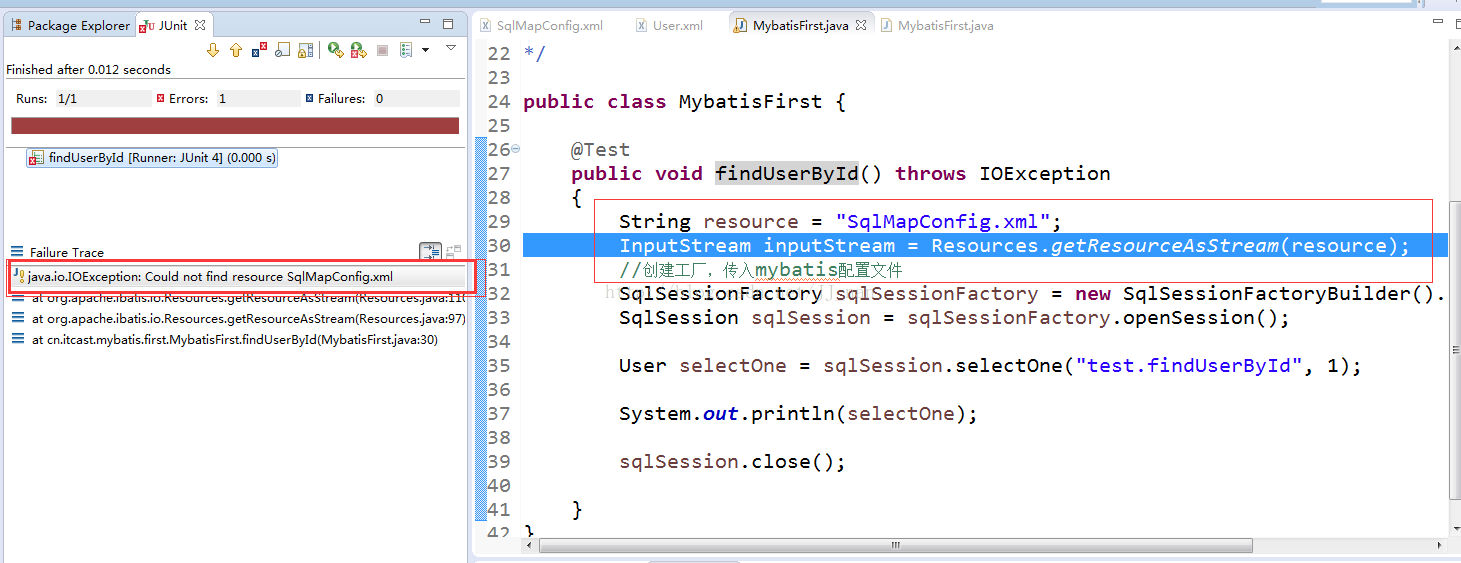Open the JUnit View Menu triangle
The image size is (1461, 563).
(450, 47)
